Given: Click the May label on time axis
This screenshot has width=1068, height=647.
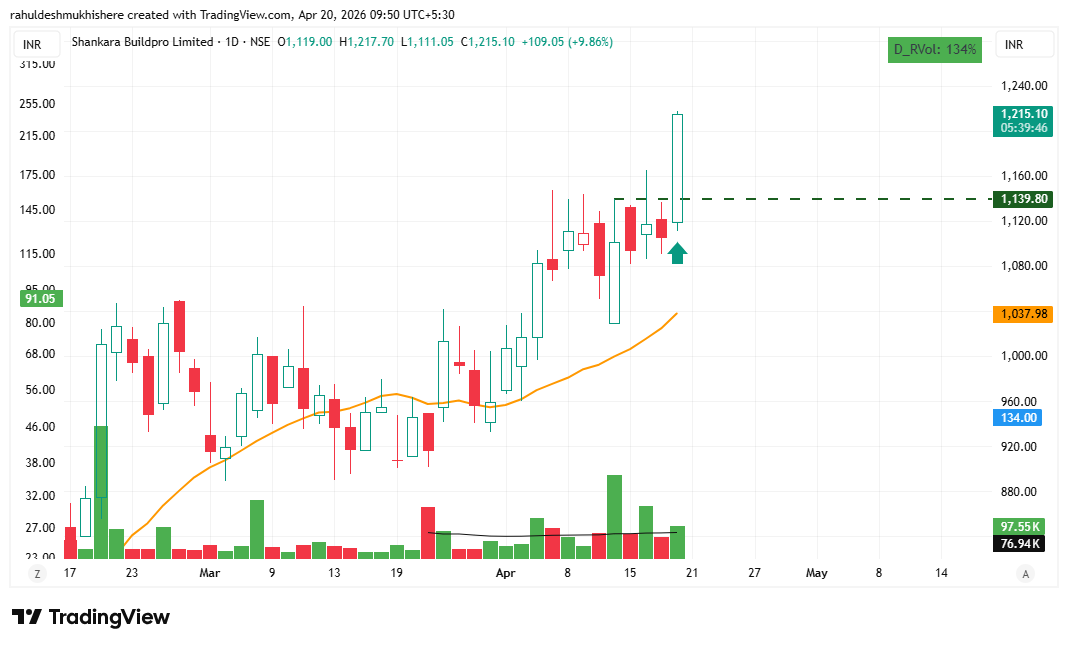Looking at the screenshot, I should [x=817, y=573].
